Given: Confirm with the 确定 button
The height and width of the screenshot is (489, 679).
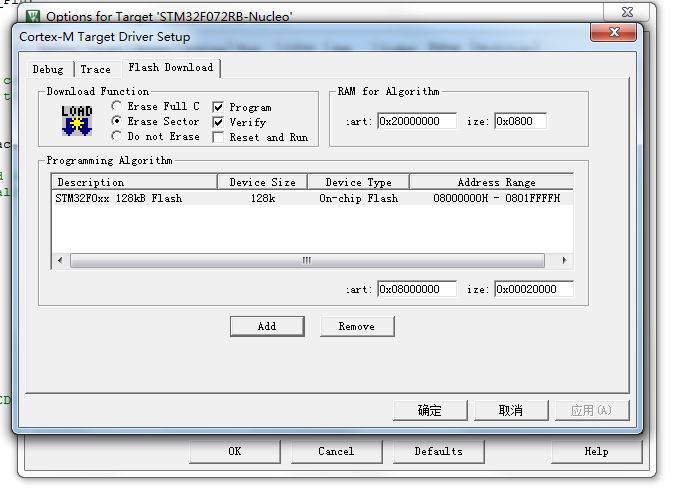Looking at the screenshot, I should click(430, 410).
